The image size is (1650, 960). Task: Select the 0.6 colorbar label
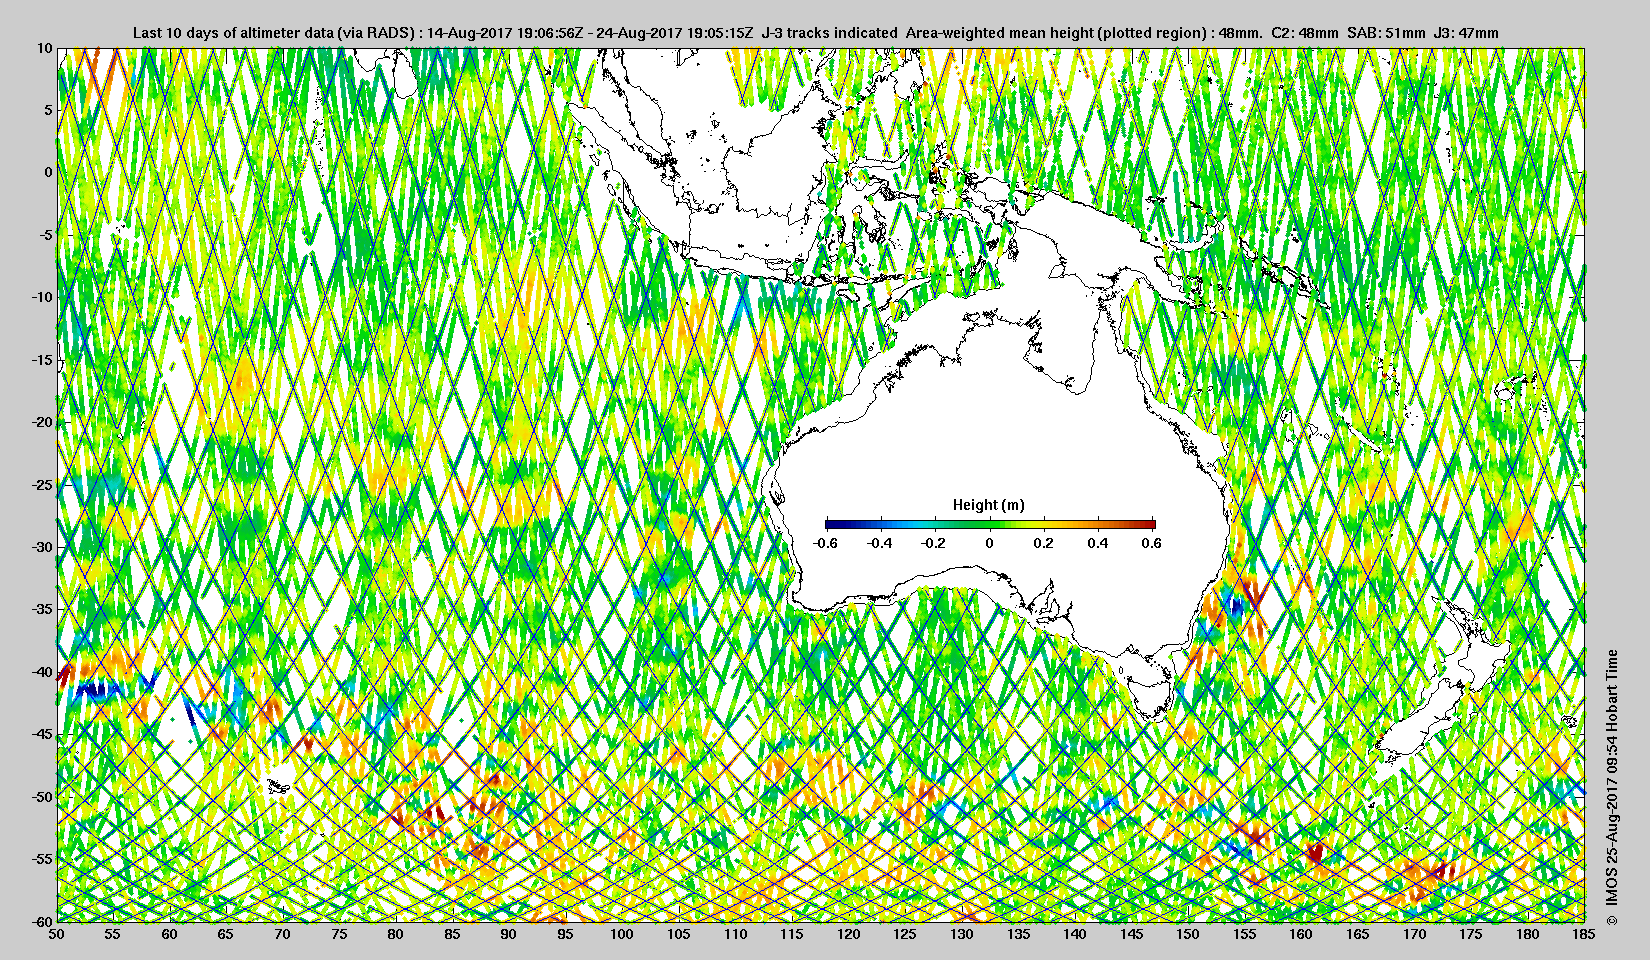click(x=1152, y=543)
